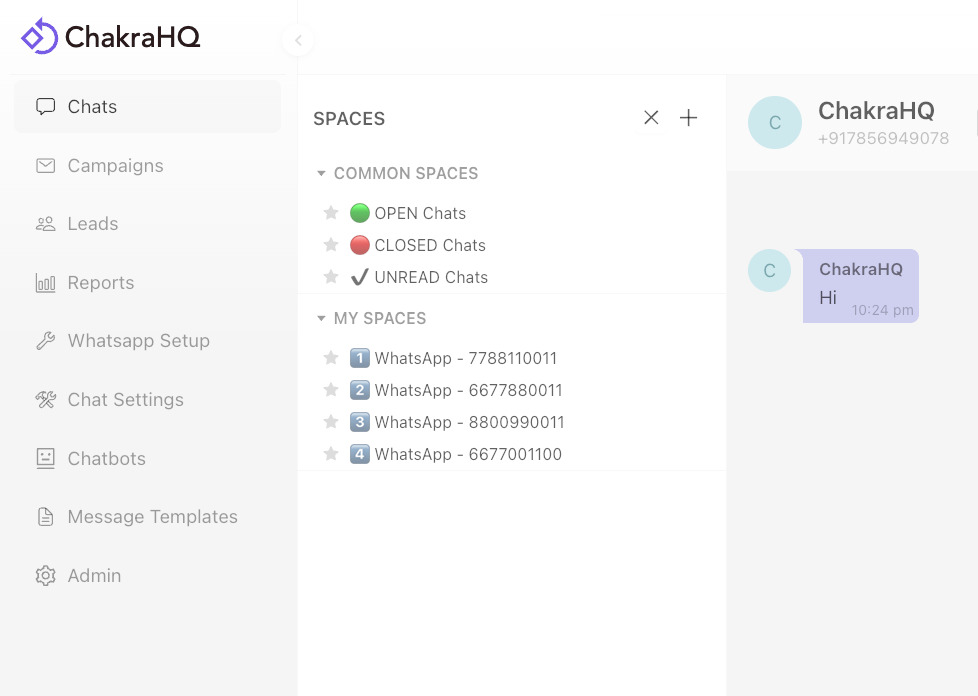Screen dimensions: 978x696
Task: Open Reports in sidebar
Action: [147, 283]
